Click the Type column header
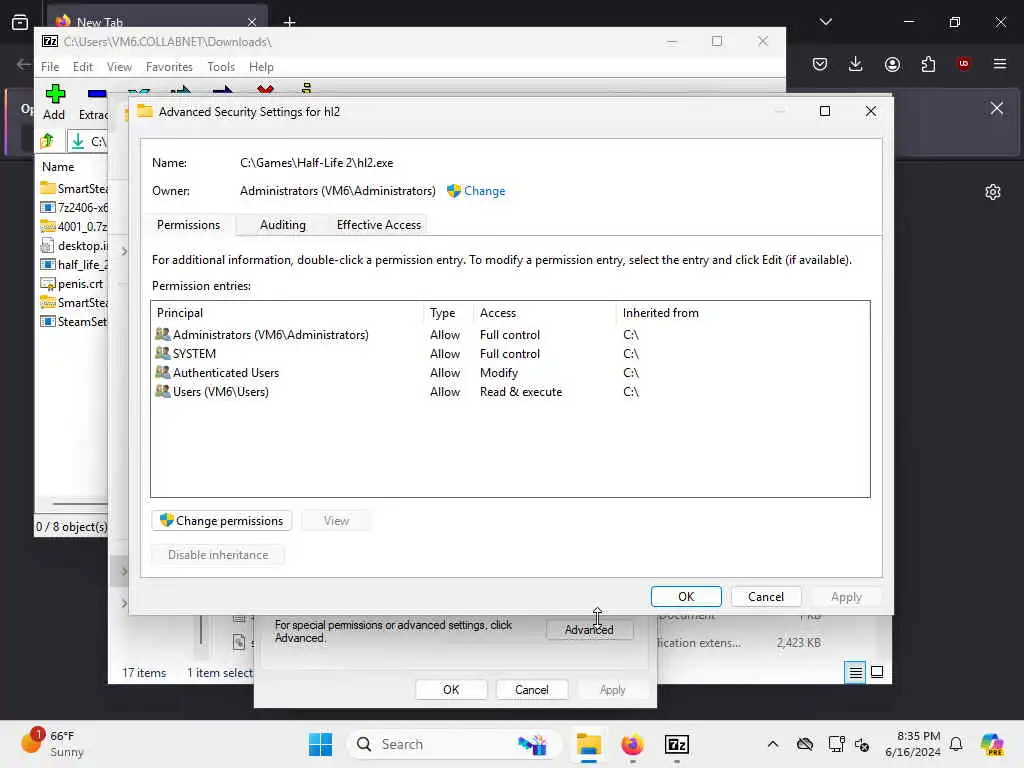This screenshot has width=1024, height=768. click(449, 313)
